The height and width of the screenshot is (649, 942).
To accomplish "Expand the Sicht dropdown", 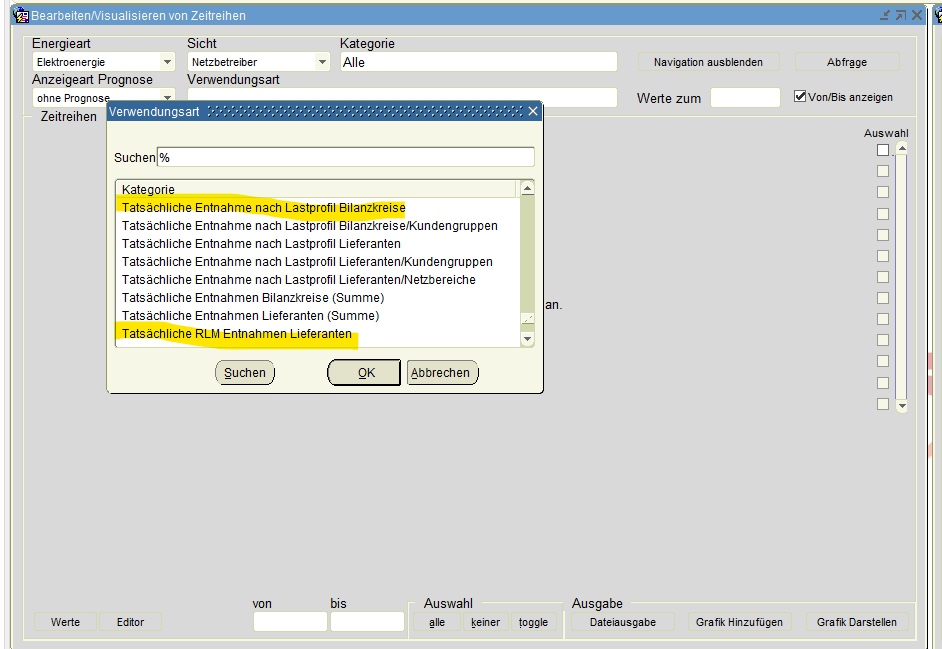I will click(322, 62).
